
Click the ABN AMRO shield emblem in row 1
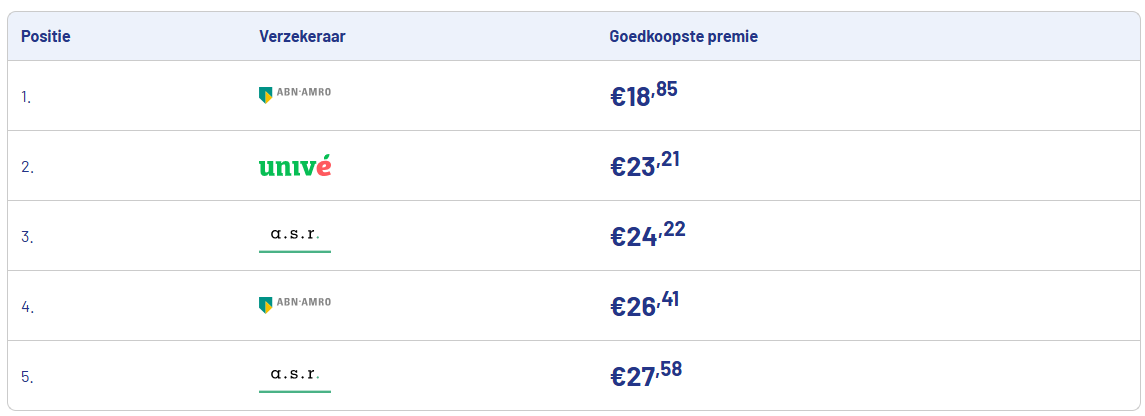click(x=265, y=94)
